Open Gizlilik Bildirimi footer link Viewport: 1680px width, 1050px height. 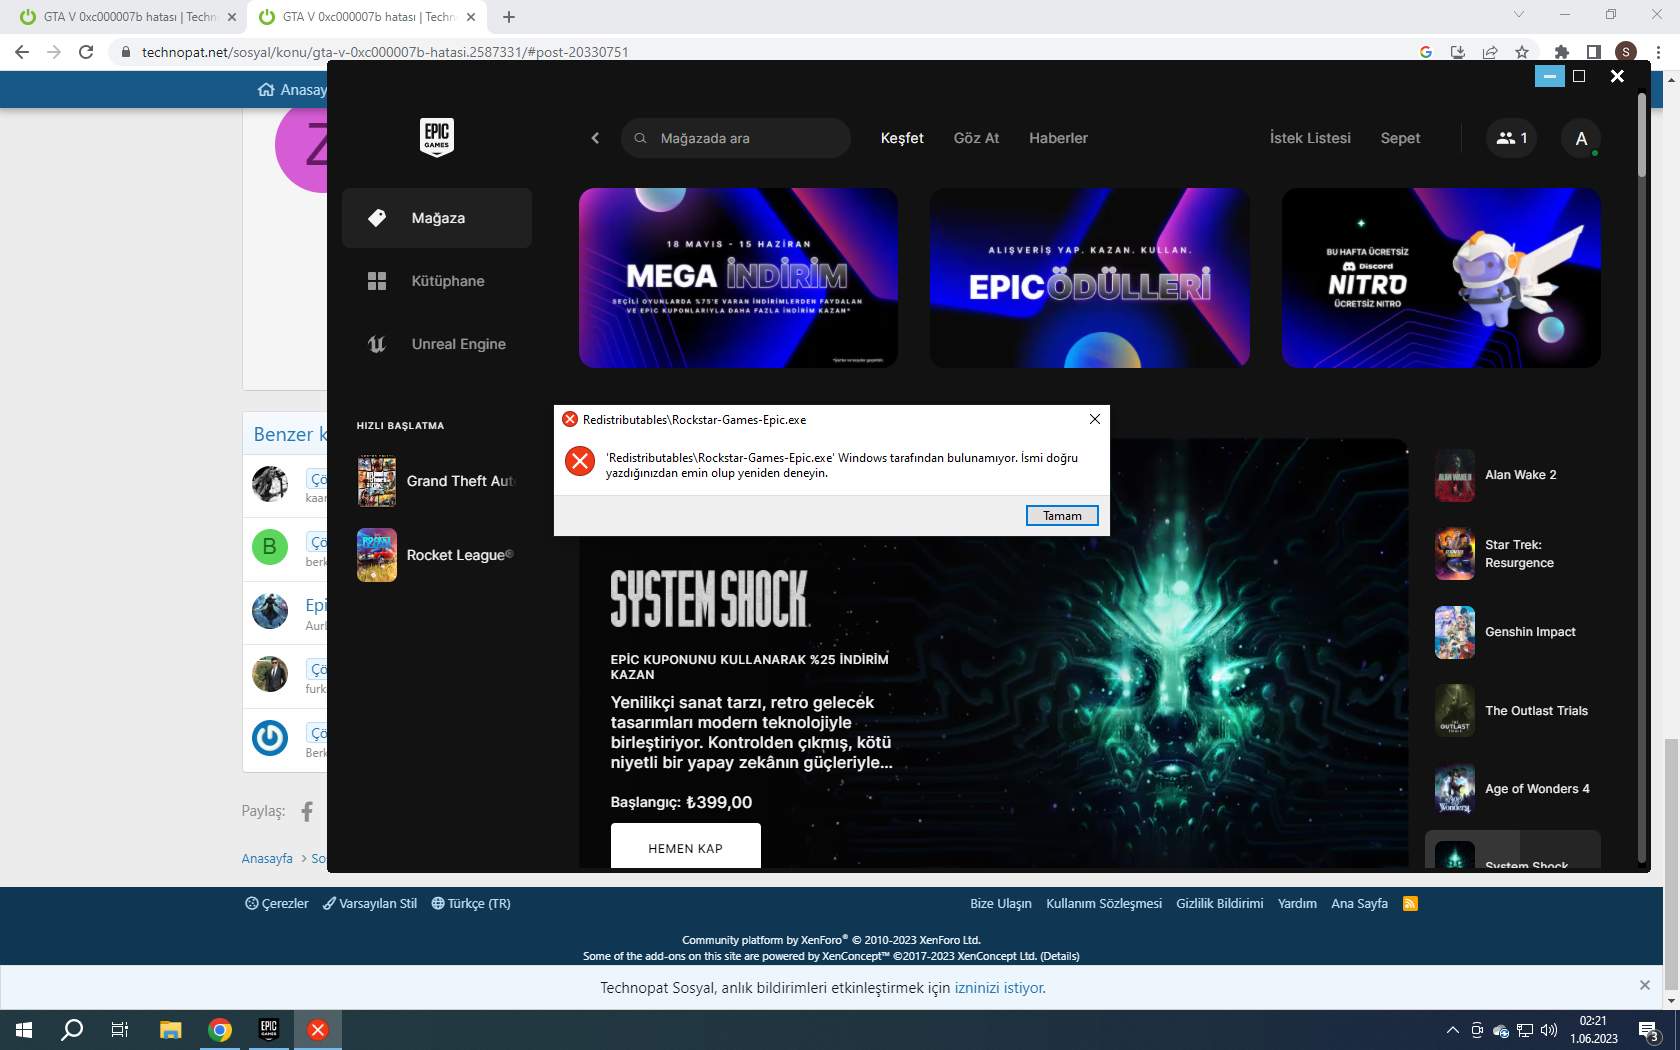(1220, 903)
